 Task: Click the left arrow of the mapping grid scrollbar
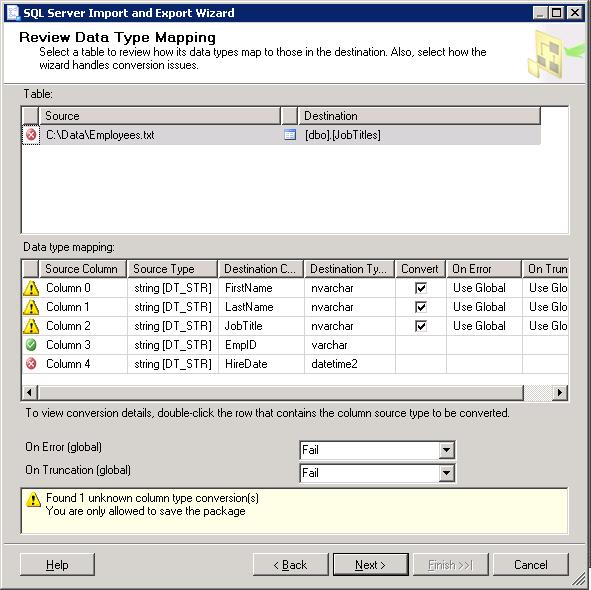pos(29,392)
